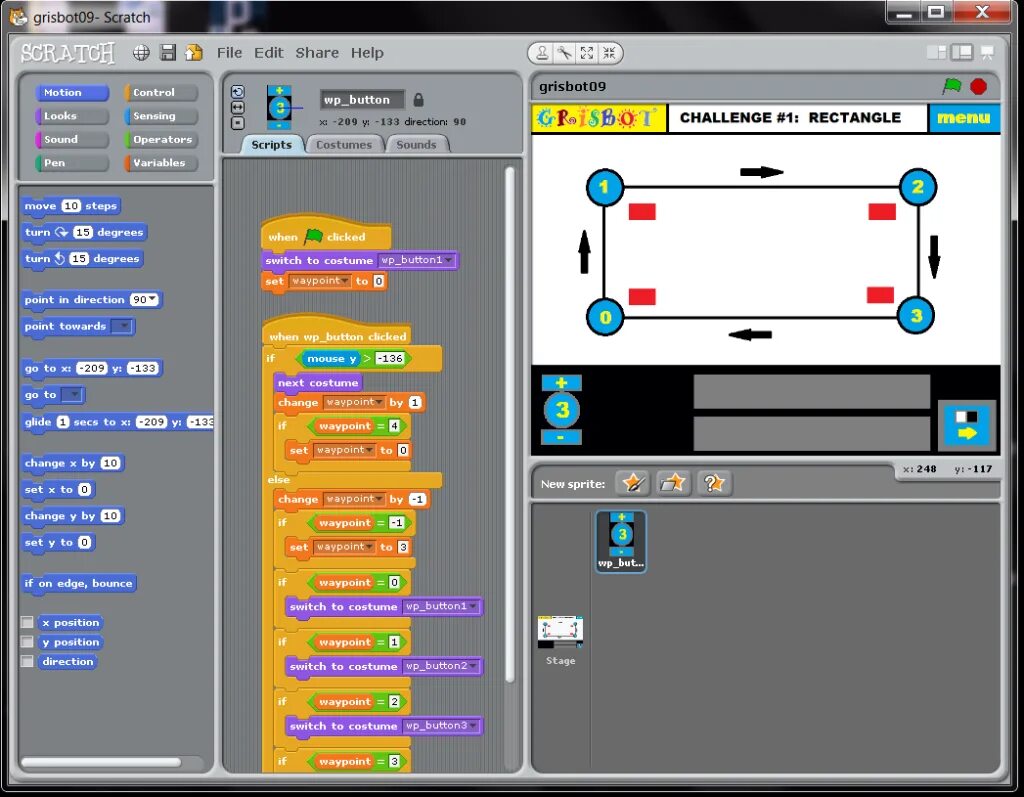Click waypoint circle 0 on stage
The width and height of the screenshot is (1024, 797).
[x=605, y=317]
